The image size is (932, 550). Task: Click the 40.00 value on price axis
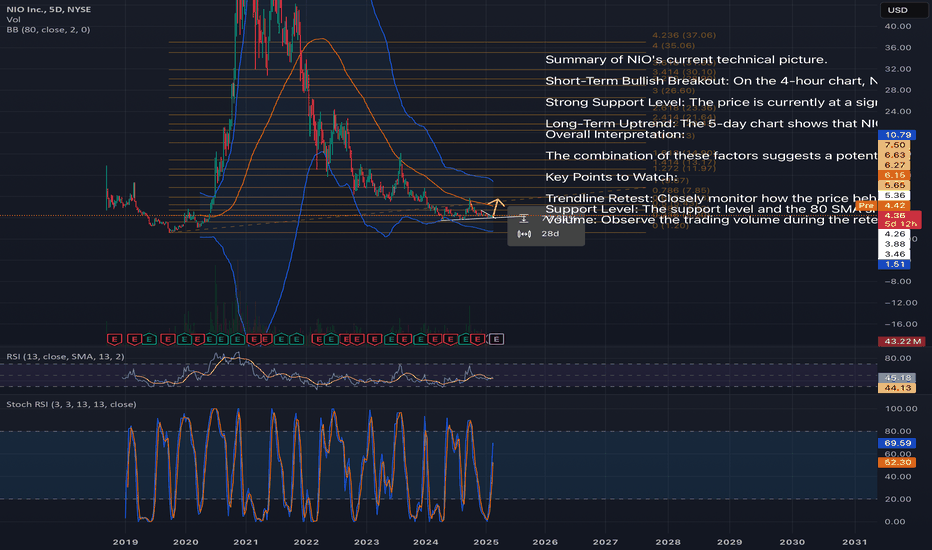898,26
